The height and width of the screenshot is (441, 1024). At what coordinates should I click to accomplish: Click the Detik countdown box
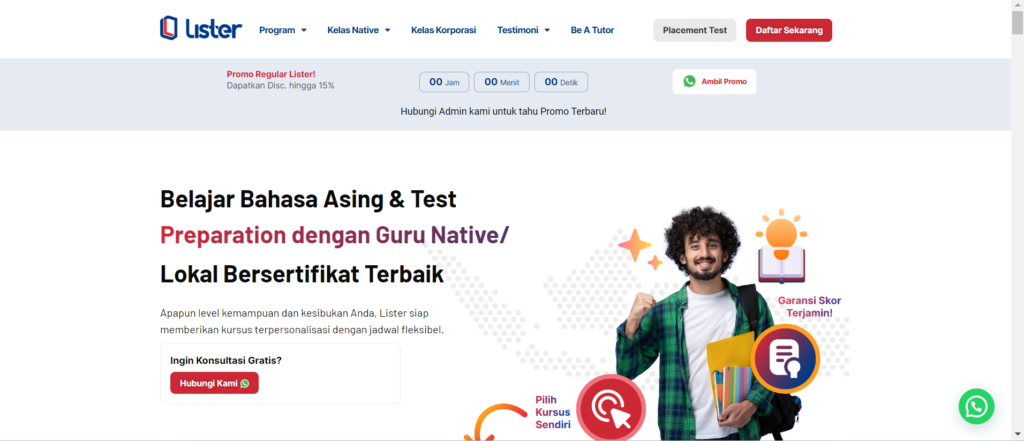[560, 82]
